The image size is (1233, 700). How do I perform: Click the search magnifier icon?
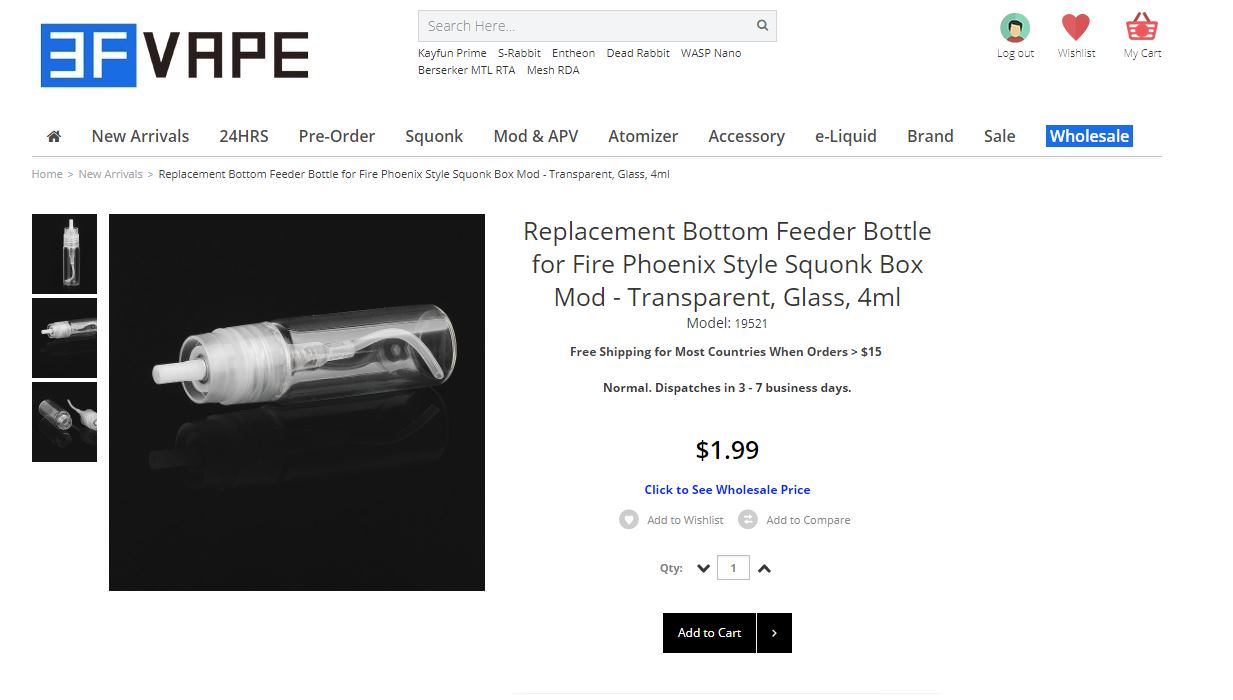tap(762, 26)
